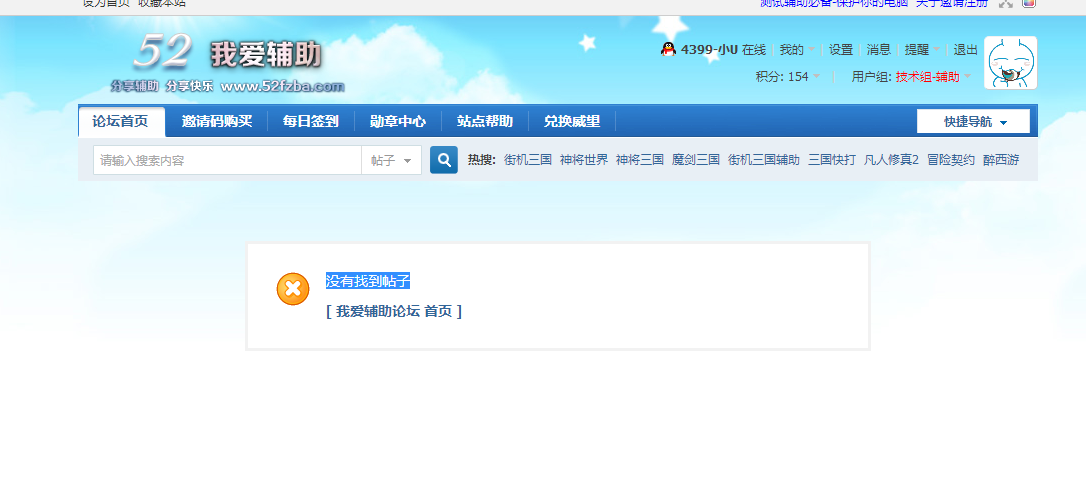Viewport: 1086px width, 502px height.
Task: Open the 帖子 search type dropdown
Action: [391, 161]
